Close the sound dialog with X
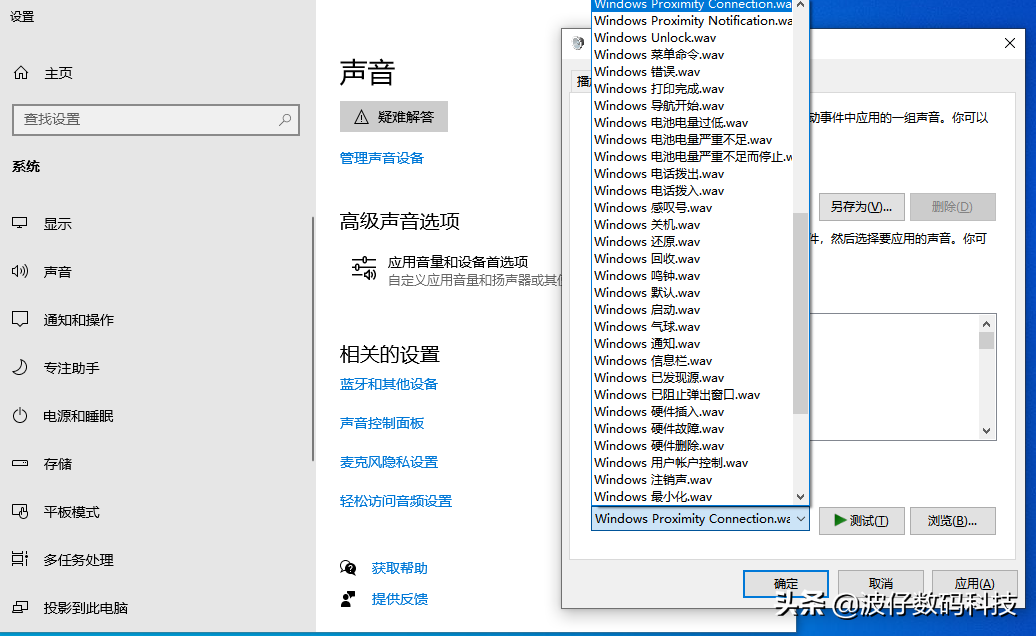Viewport: 1036px width, 636px height. click(1010, 43)
